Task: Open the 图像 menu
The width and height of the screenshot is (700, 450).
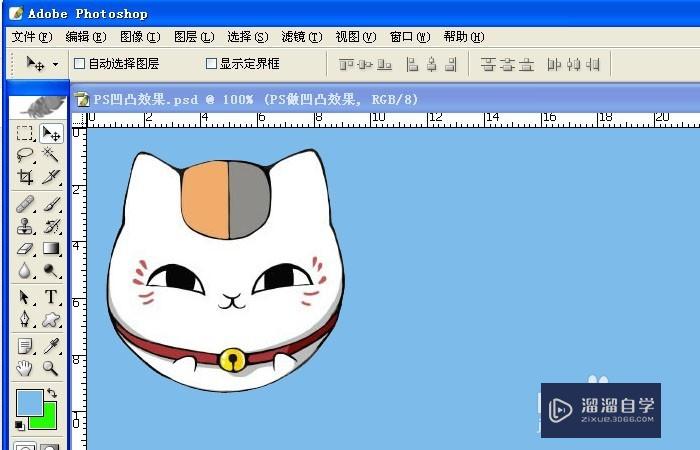Action: click(140, 37)
